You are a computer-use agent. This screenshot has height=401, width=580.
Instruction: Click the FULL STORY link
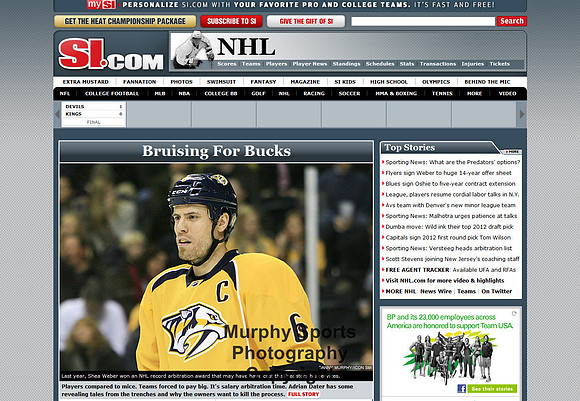[x=303, y=394]
